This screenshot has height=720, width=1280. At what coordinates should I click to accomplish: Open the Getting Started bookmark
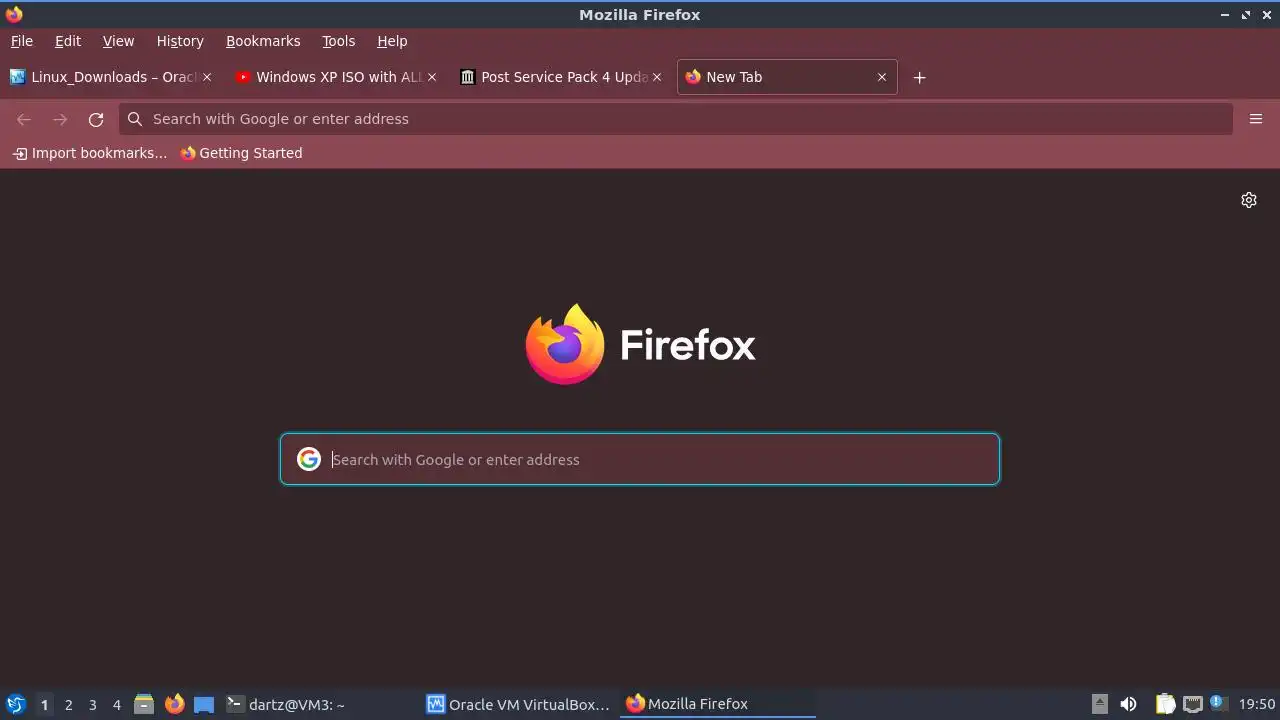coord(241,153)
